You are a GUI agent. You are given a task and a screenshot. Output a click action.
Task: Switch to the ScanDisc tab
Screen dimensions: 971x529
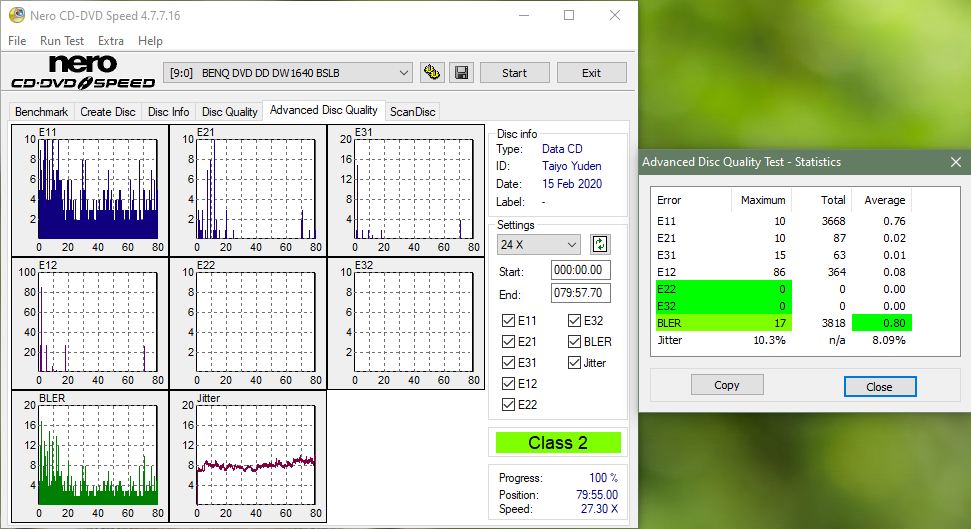click(x=412, y=112)
